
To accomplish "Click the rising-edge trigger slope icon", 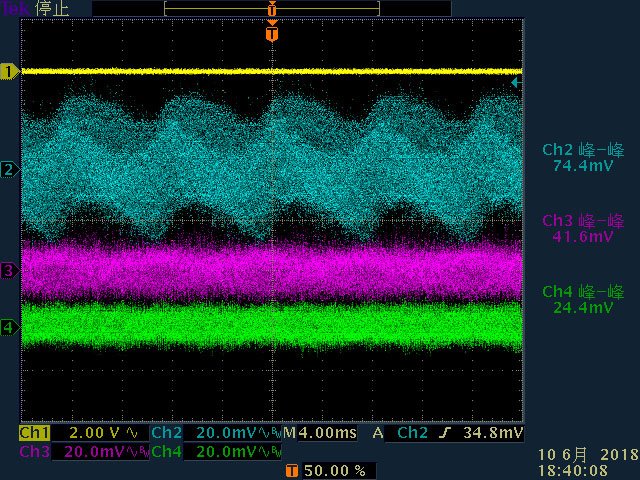I will point(445,433).
